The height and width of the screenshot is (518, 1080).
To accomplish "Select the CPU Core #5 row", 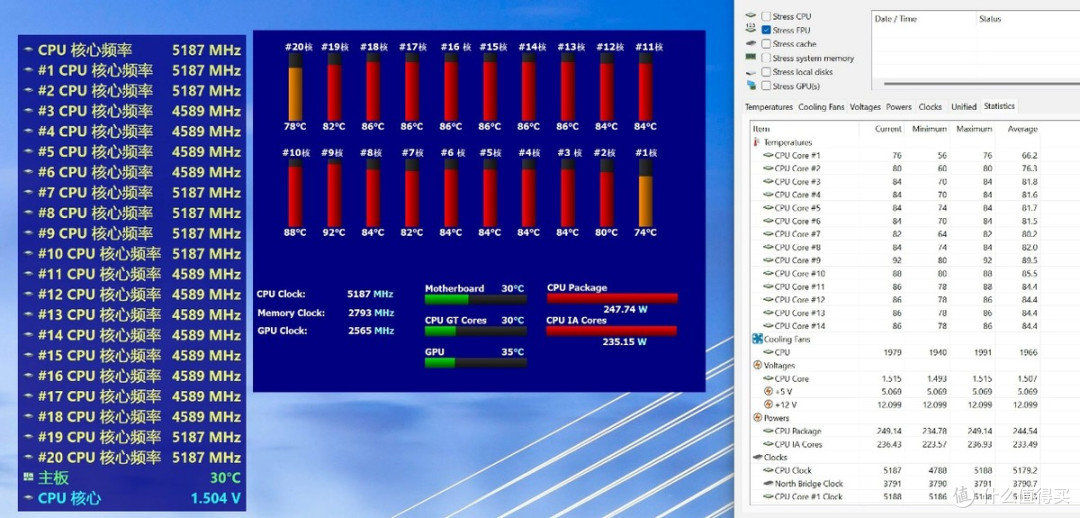I will point(895,208).
